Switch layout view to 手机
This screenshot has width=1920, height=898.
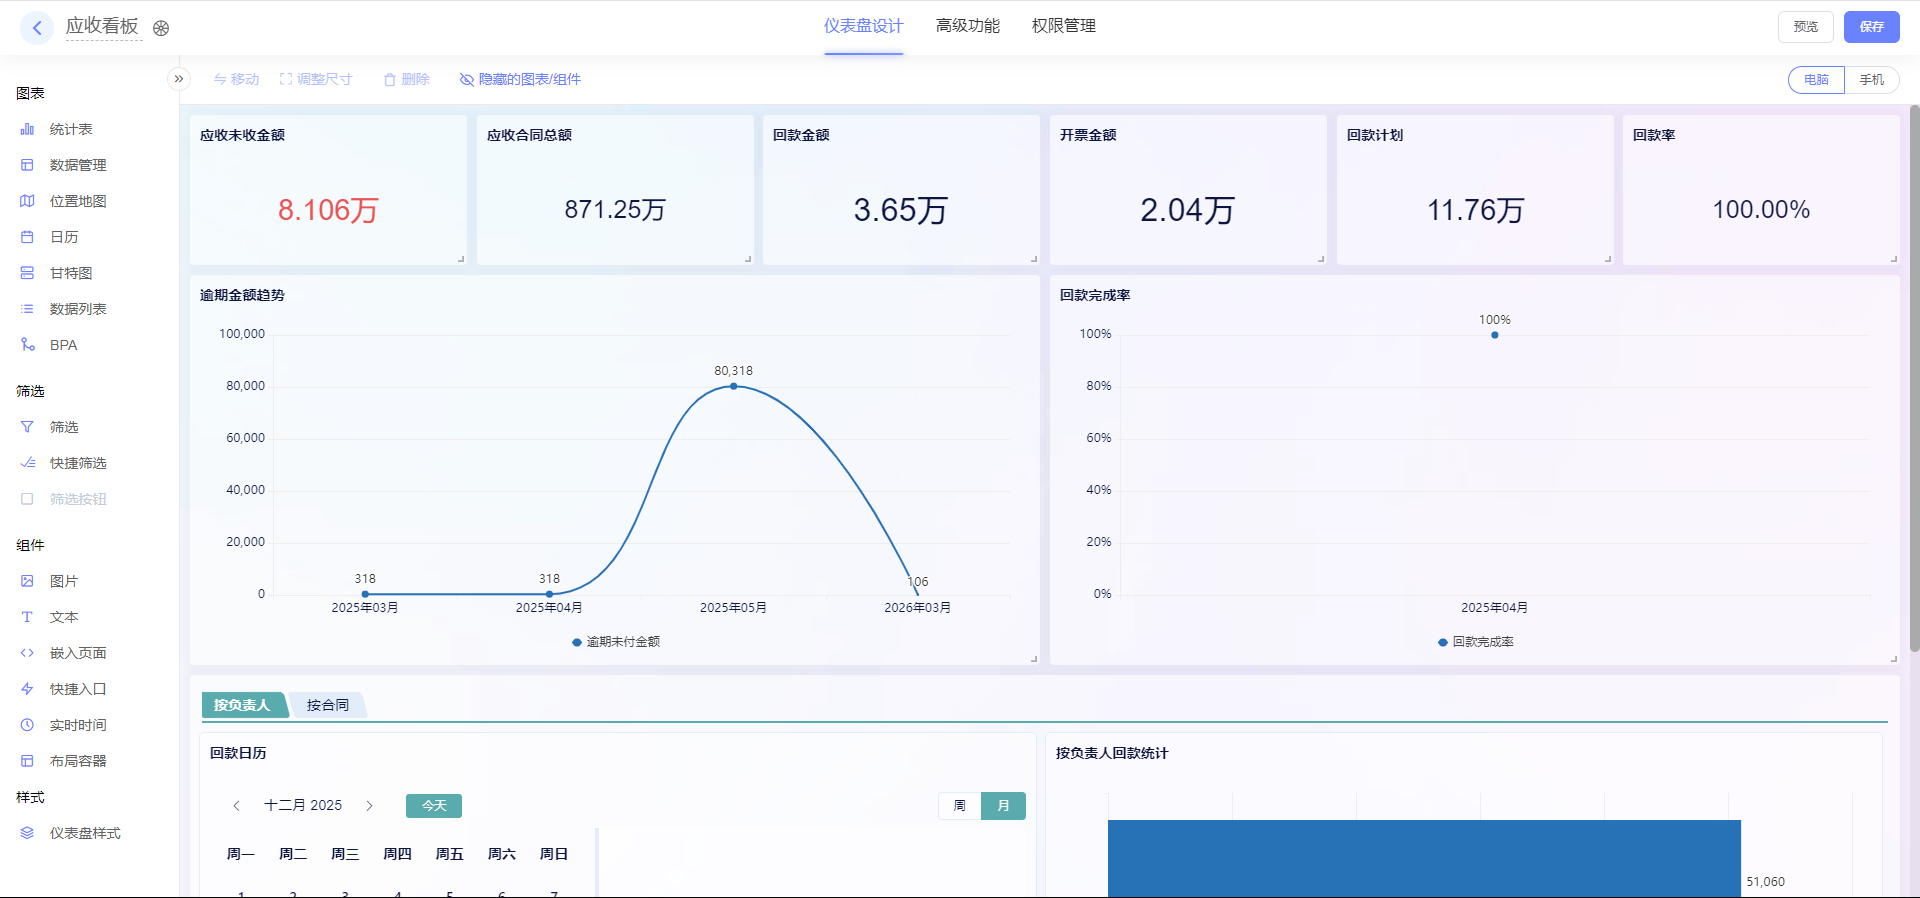click(1871, 80)
